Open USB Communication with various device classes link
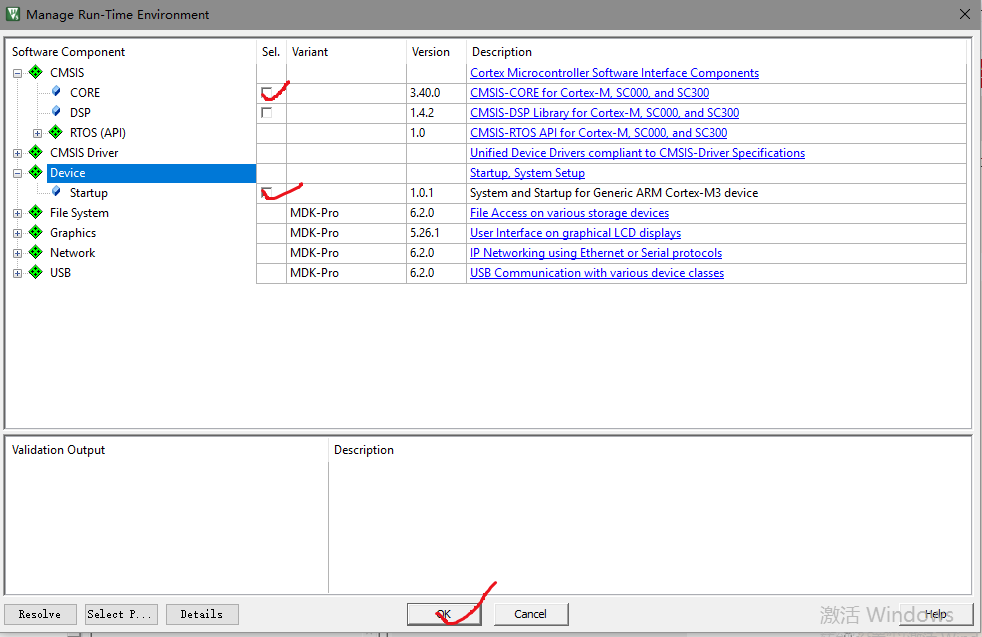This screenshot has width=982, height=637. [597, 273]
